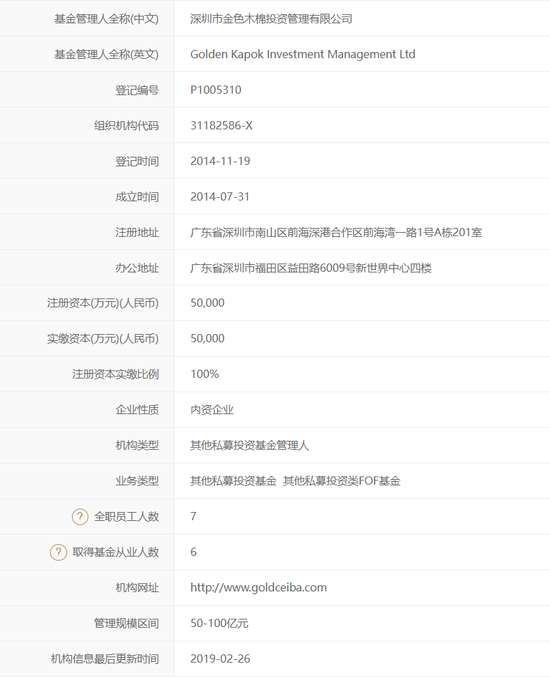
Task: Click label 机构信息最后更新时间
Action: click(105, 658)
